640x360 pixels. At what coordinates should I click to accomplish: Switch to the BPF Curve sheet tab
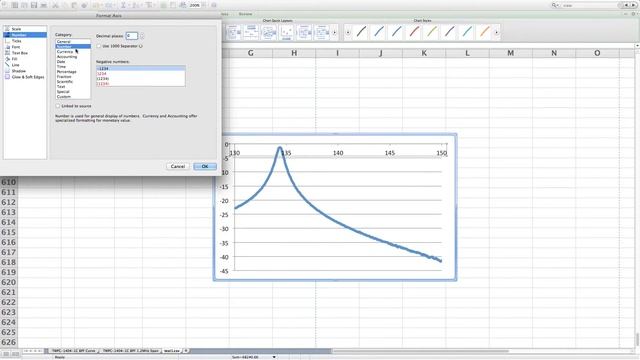point(73,351)
